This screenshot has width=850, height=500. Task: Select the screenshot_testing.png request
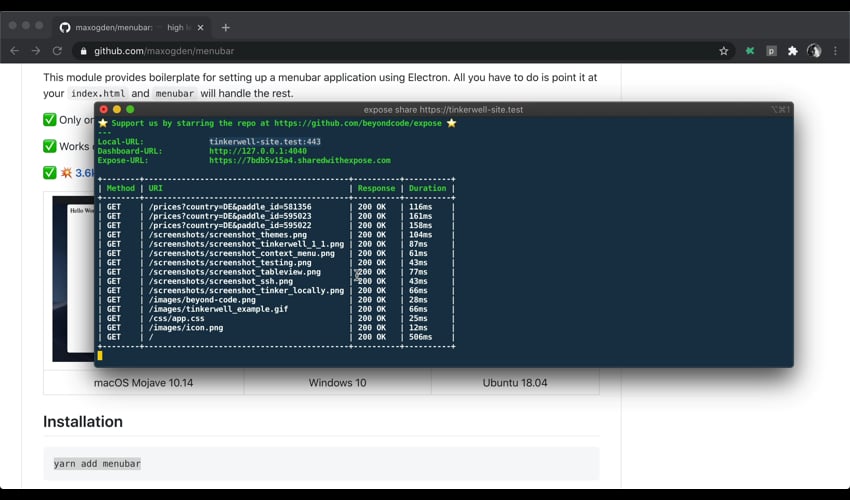[276, 262]
